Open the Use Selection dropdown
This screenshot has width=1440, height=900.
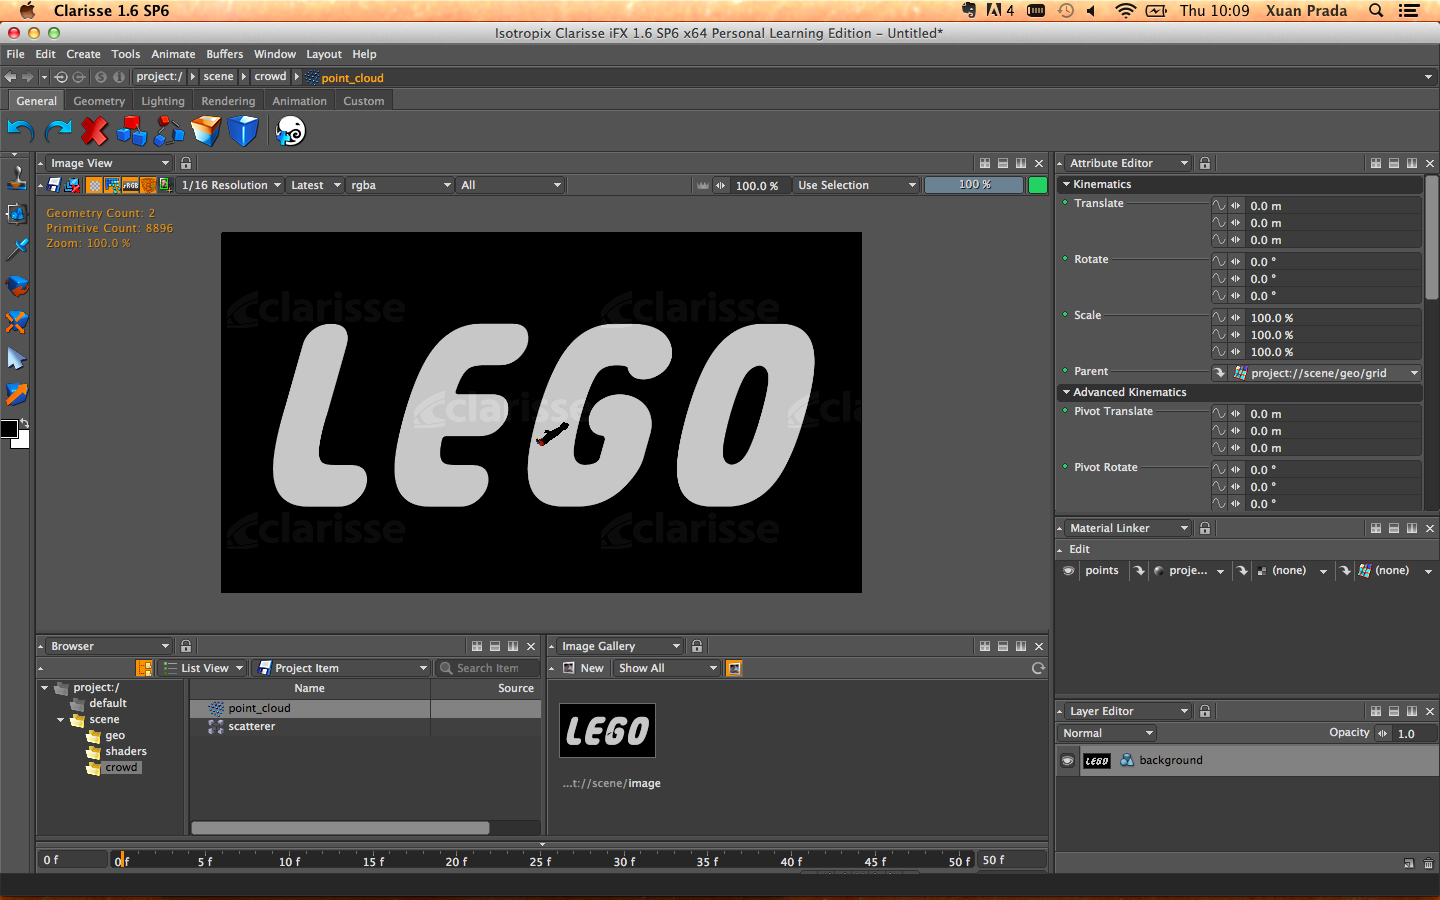(857, 185)
